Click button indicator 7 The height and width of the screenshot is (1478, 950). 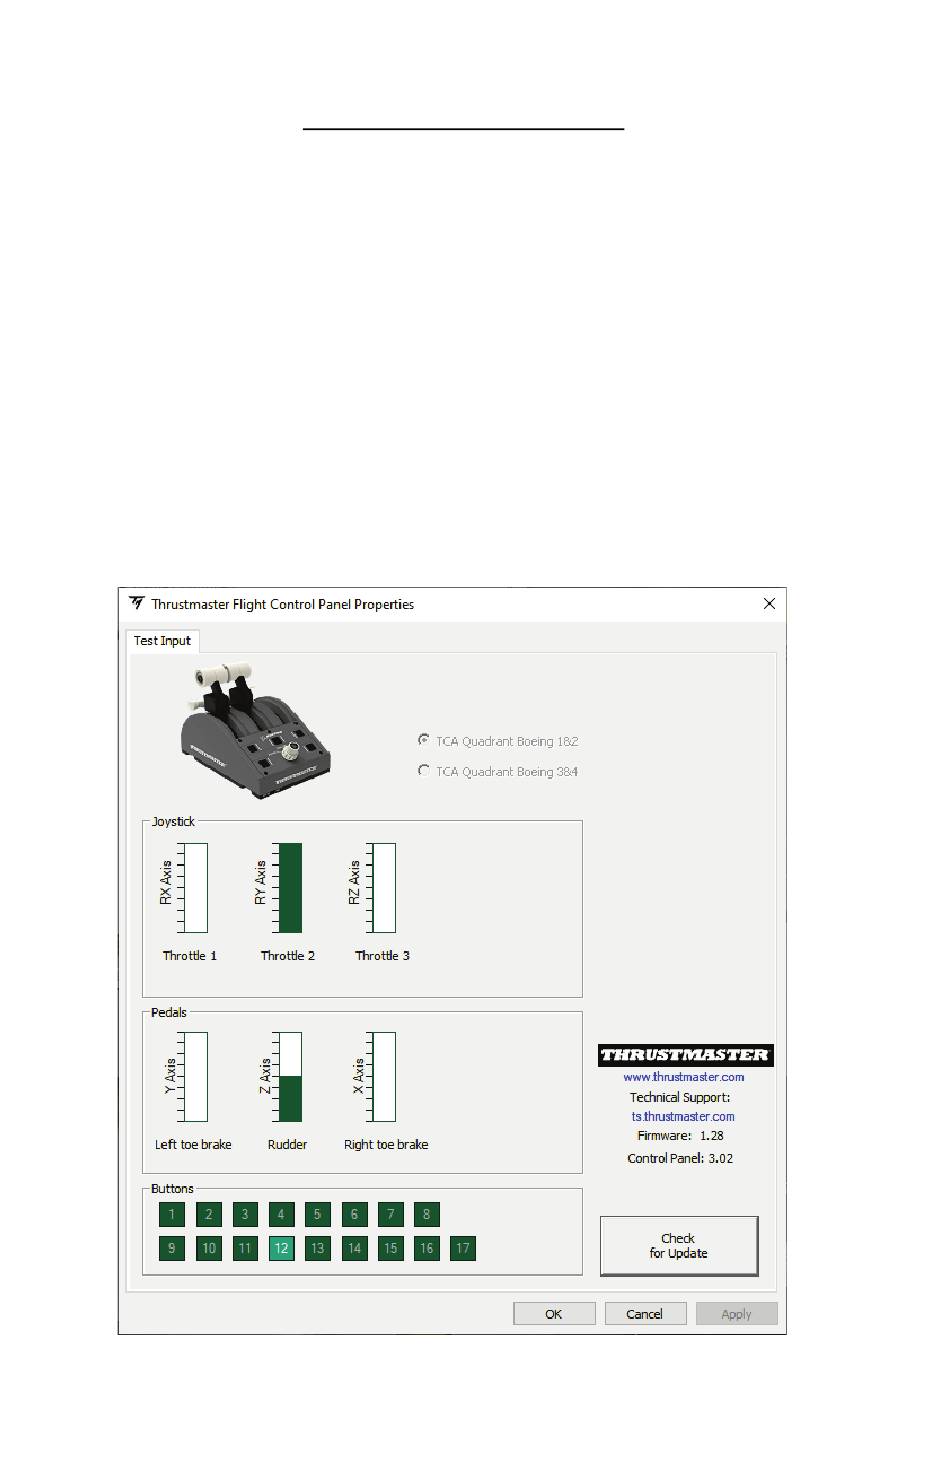coord(390,1214)
